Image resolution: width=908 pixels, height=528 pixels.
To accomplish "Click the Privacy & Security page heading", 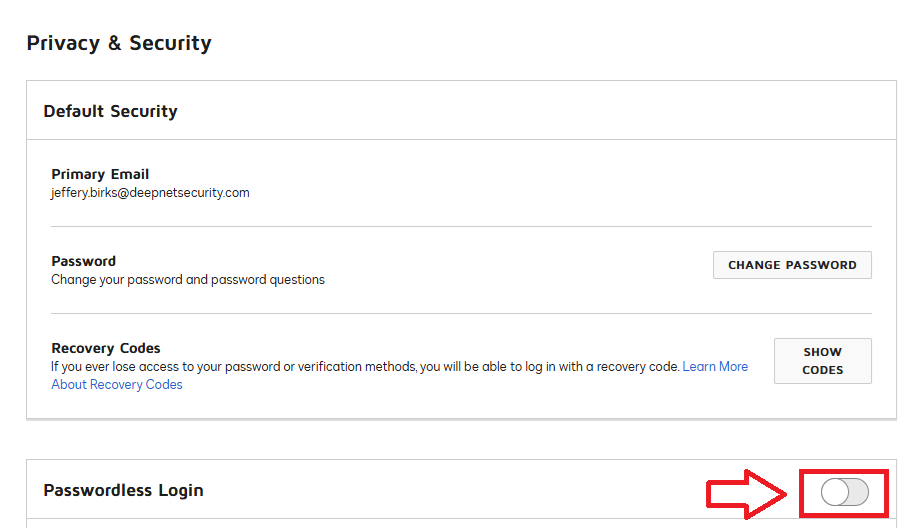I will coord(119,43).
